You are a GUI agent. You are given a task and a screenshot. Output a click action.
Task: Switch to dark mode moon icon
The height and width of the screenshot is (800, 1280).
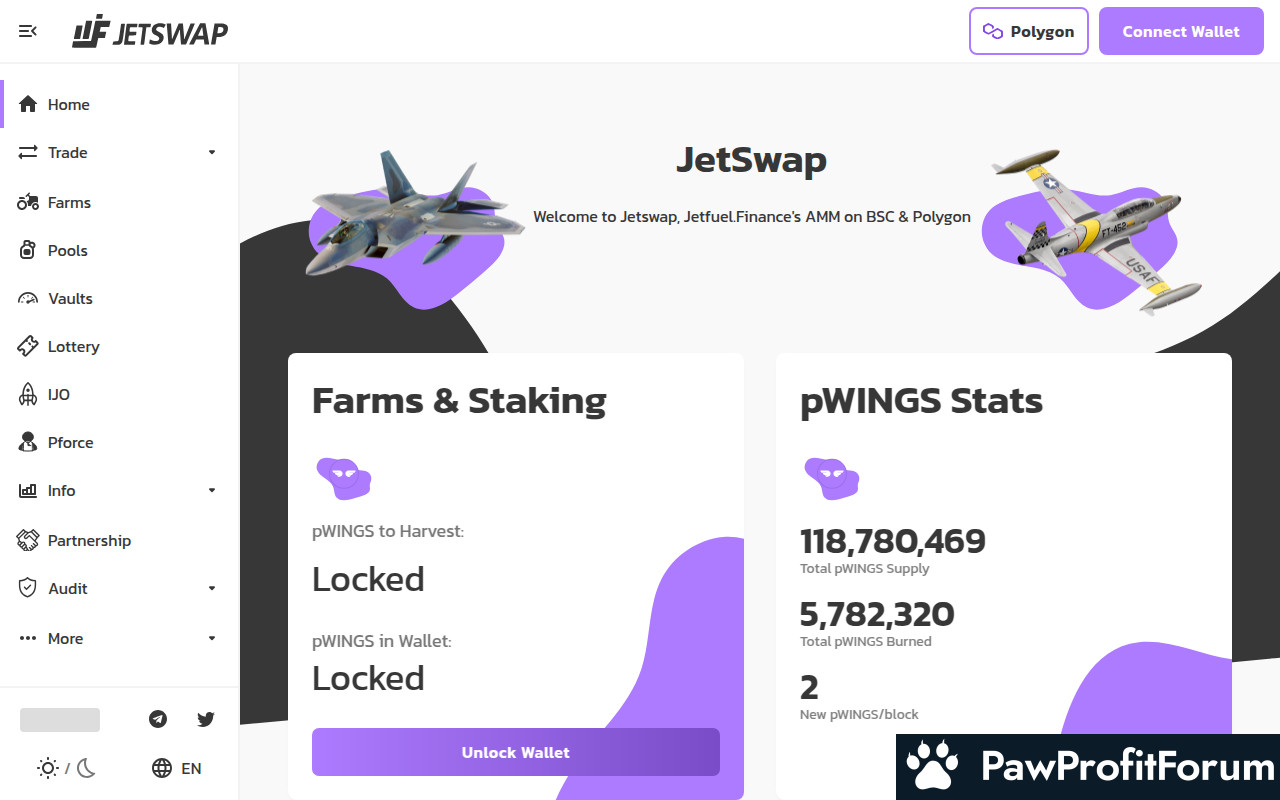coord(87,768)
